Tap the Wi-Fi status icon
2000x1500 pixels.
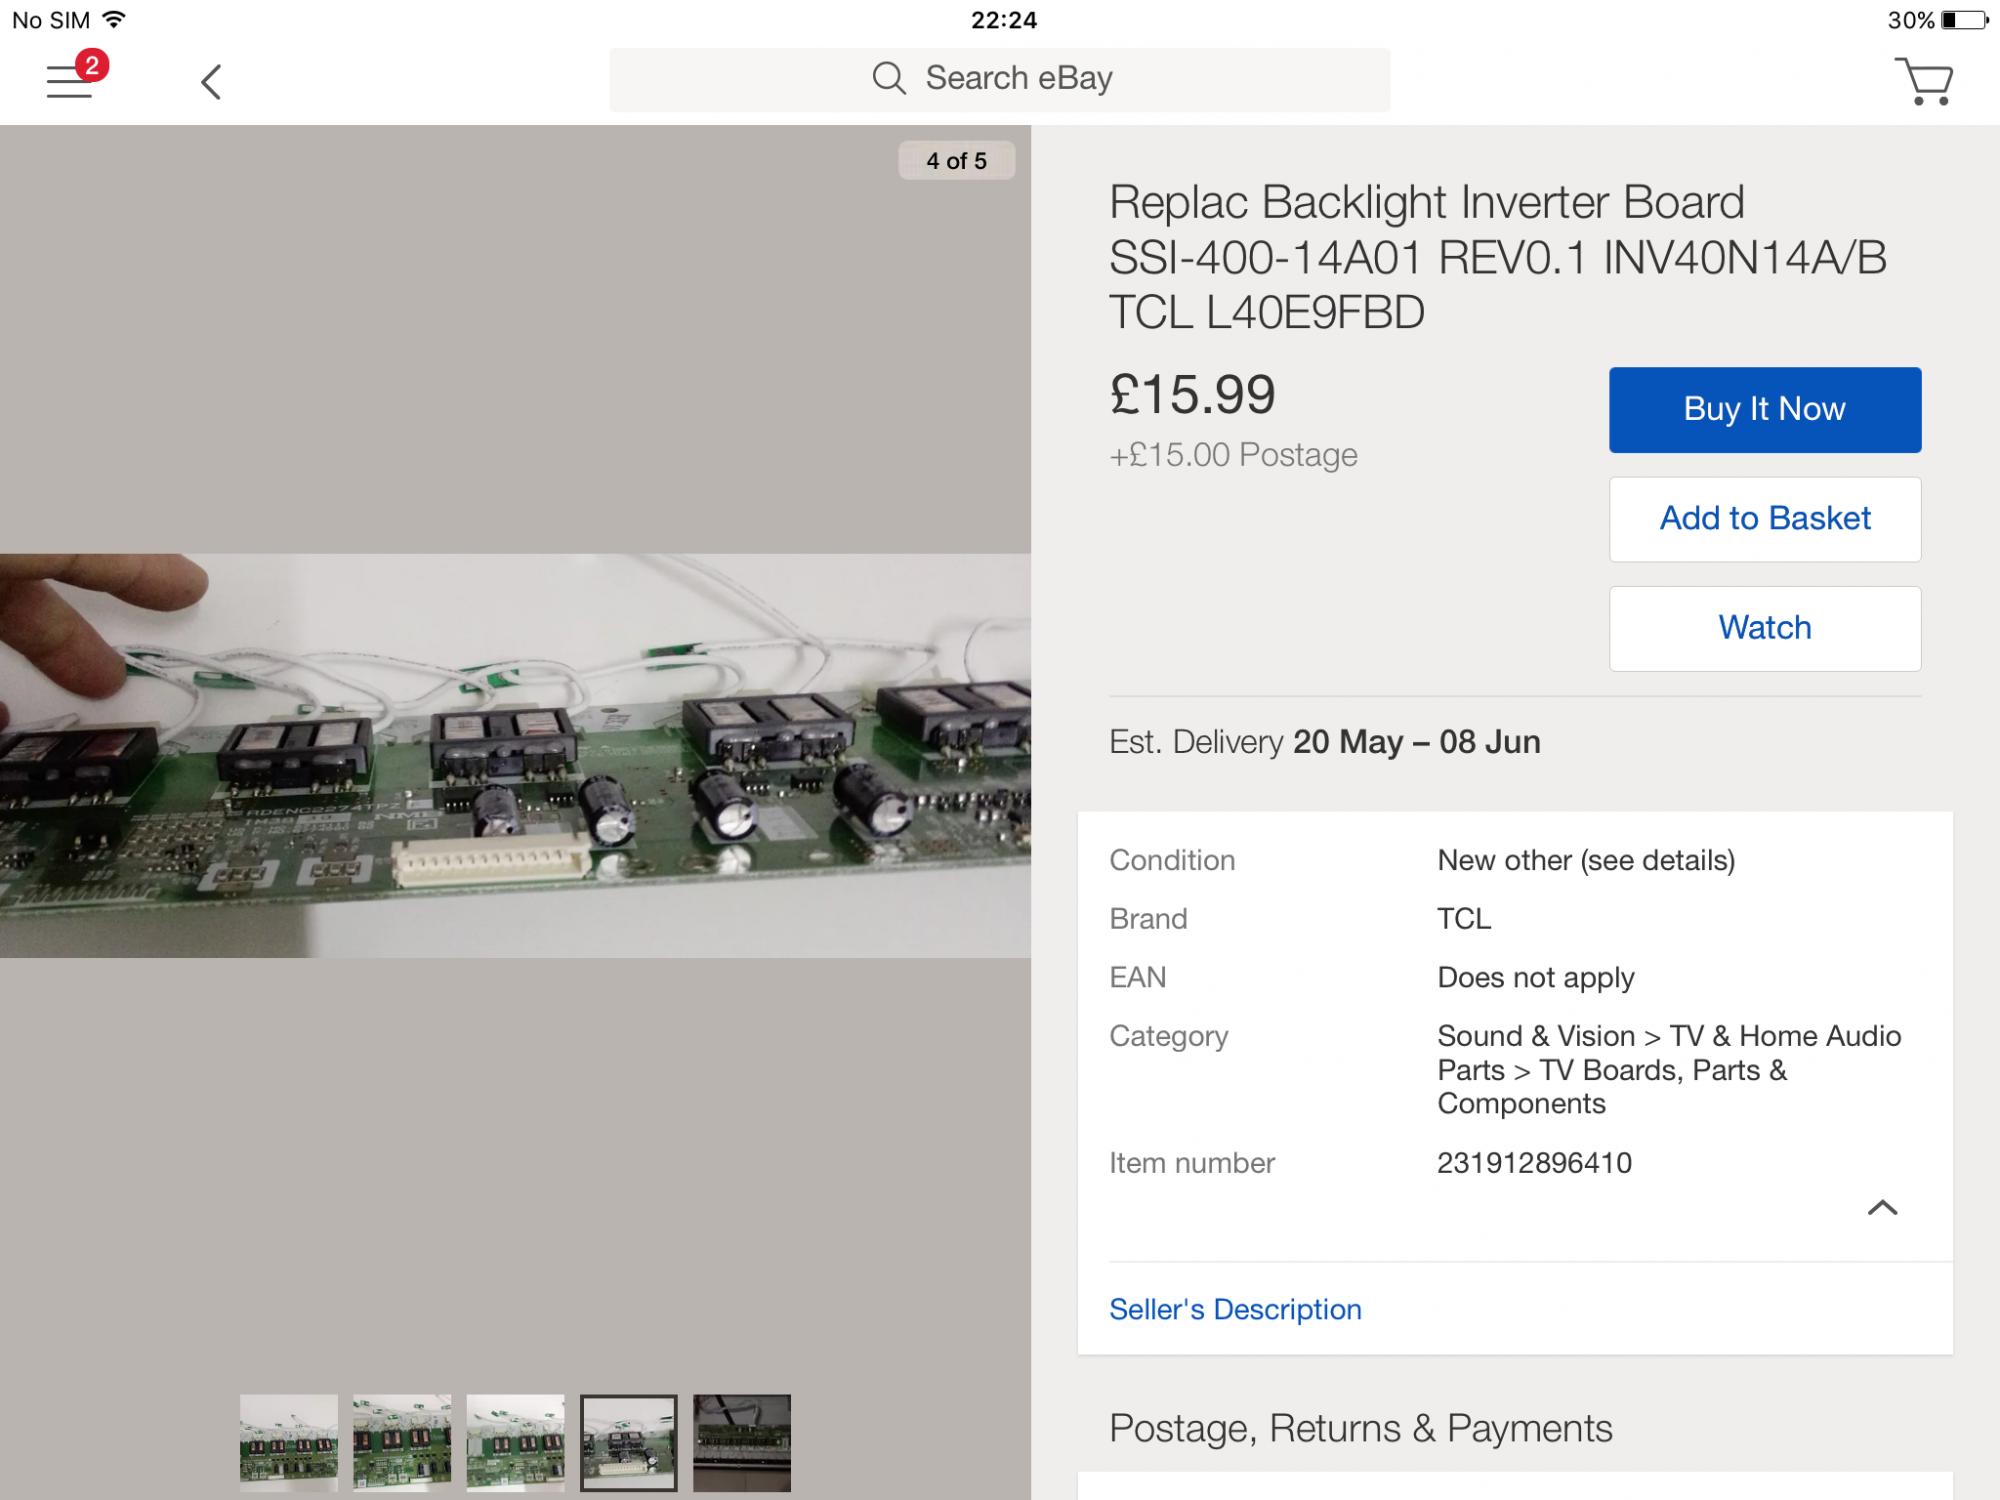pyautogui.click(x=115, y=19)
